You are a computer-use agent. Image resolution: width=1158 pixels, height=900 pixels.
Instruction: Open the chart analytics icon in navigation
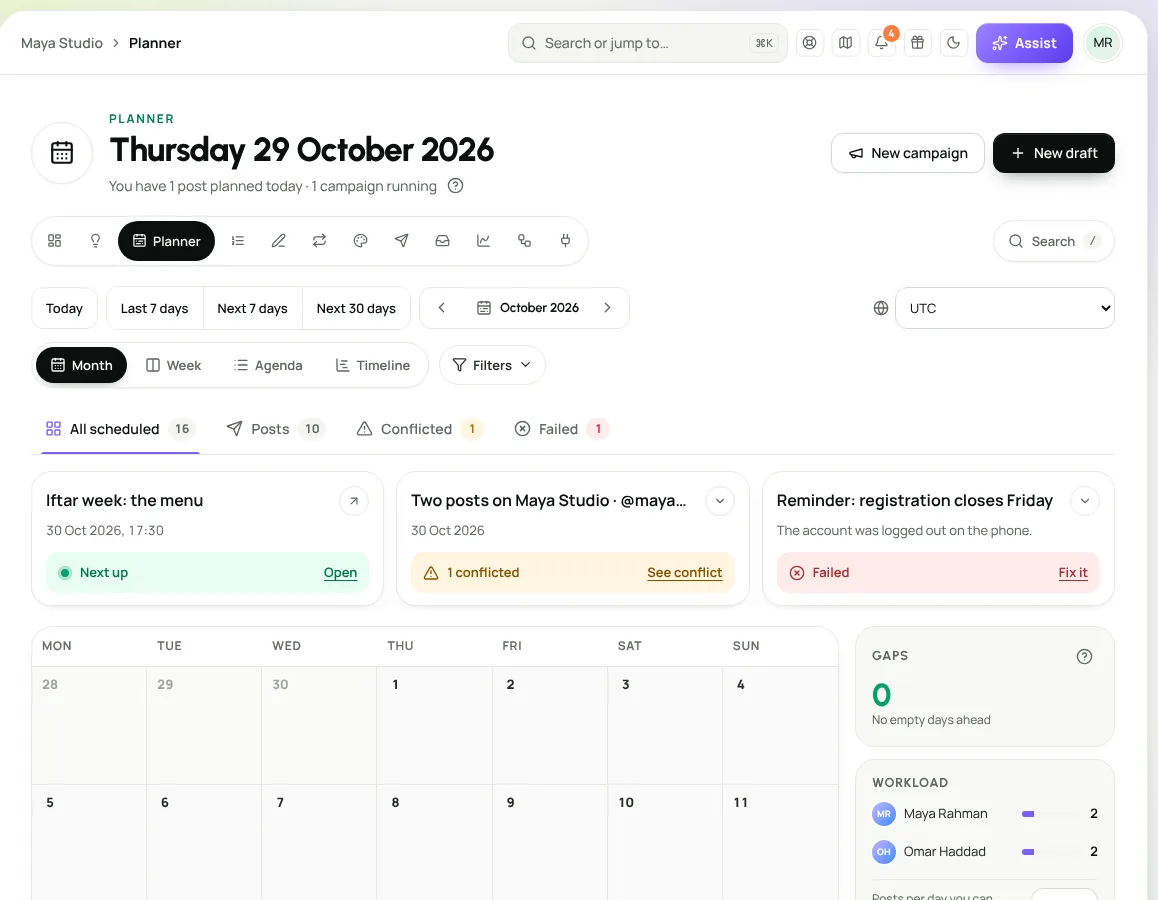tap(483, 241)
